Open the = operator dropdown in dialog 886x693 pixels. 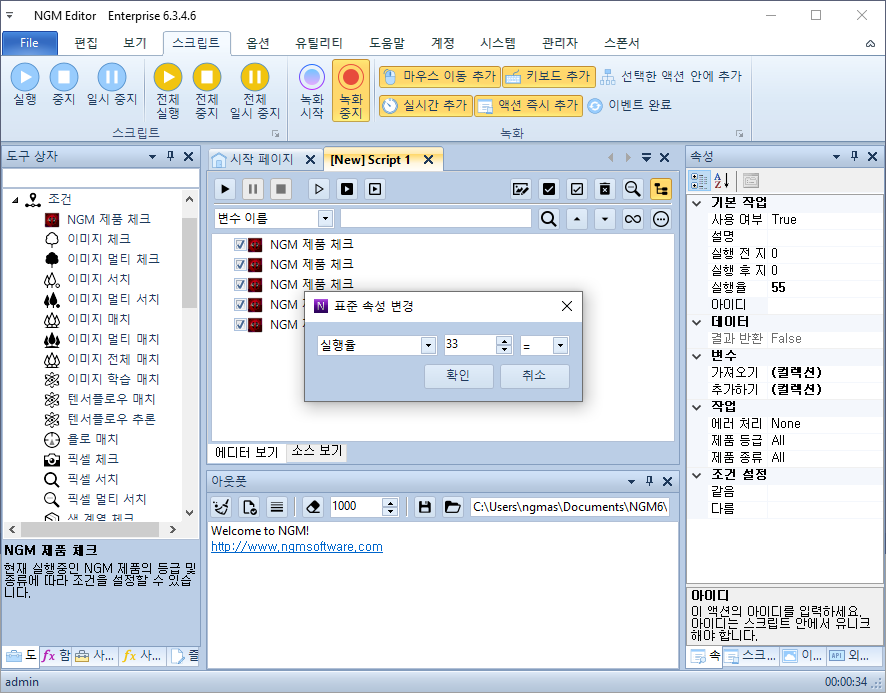coord(560,345)
